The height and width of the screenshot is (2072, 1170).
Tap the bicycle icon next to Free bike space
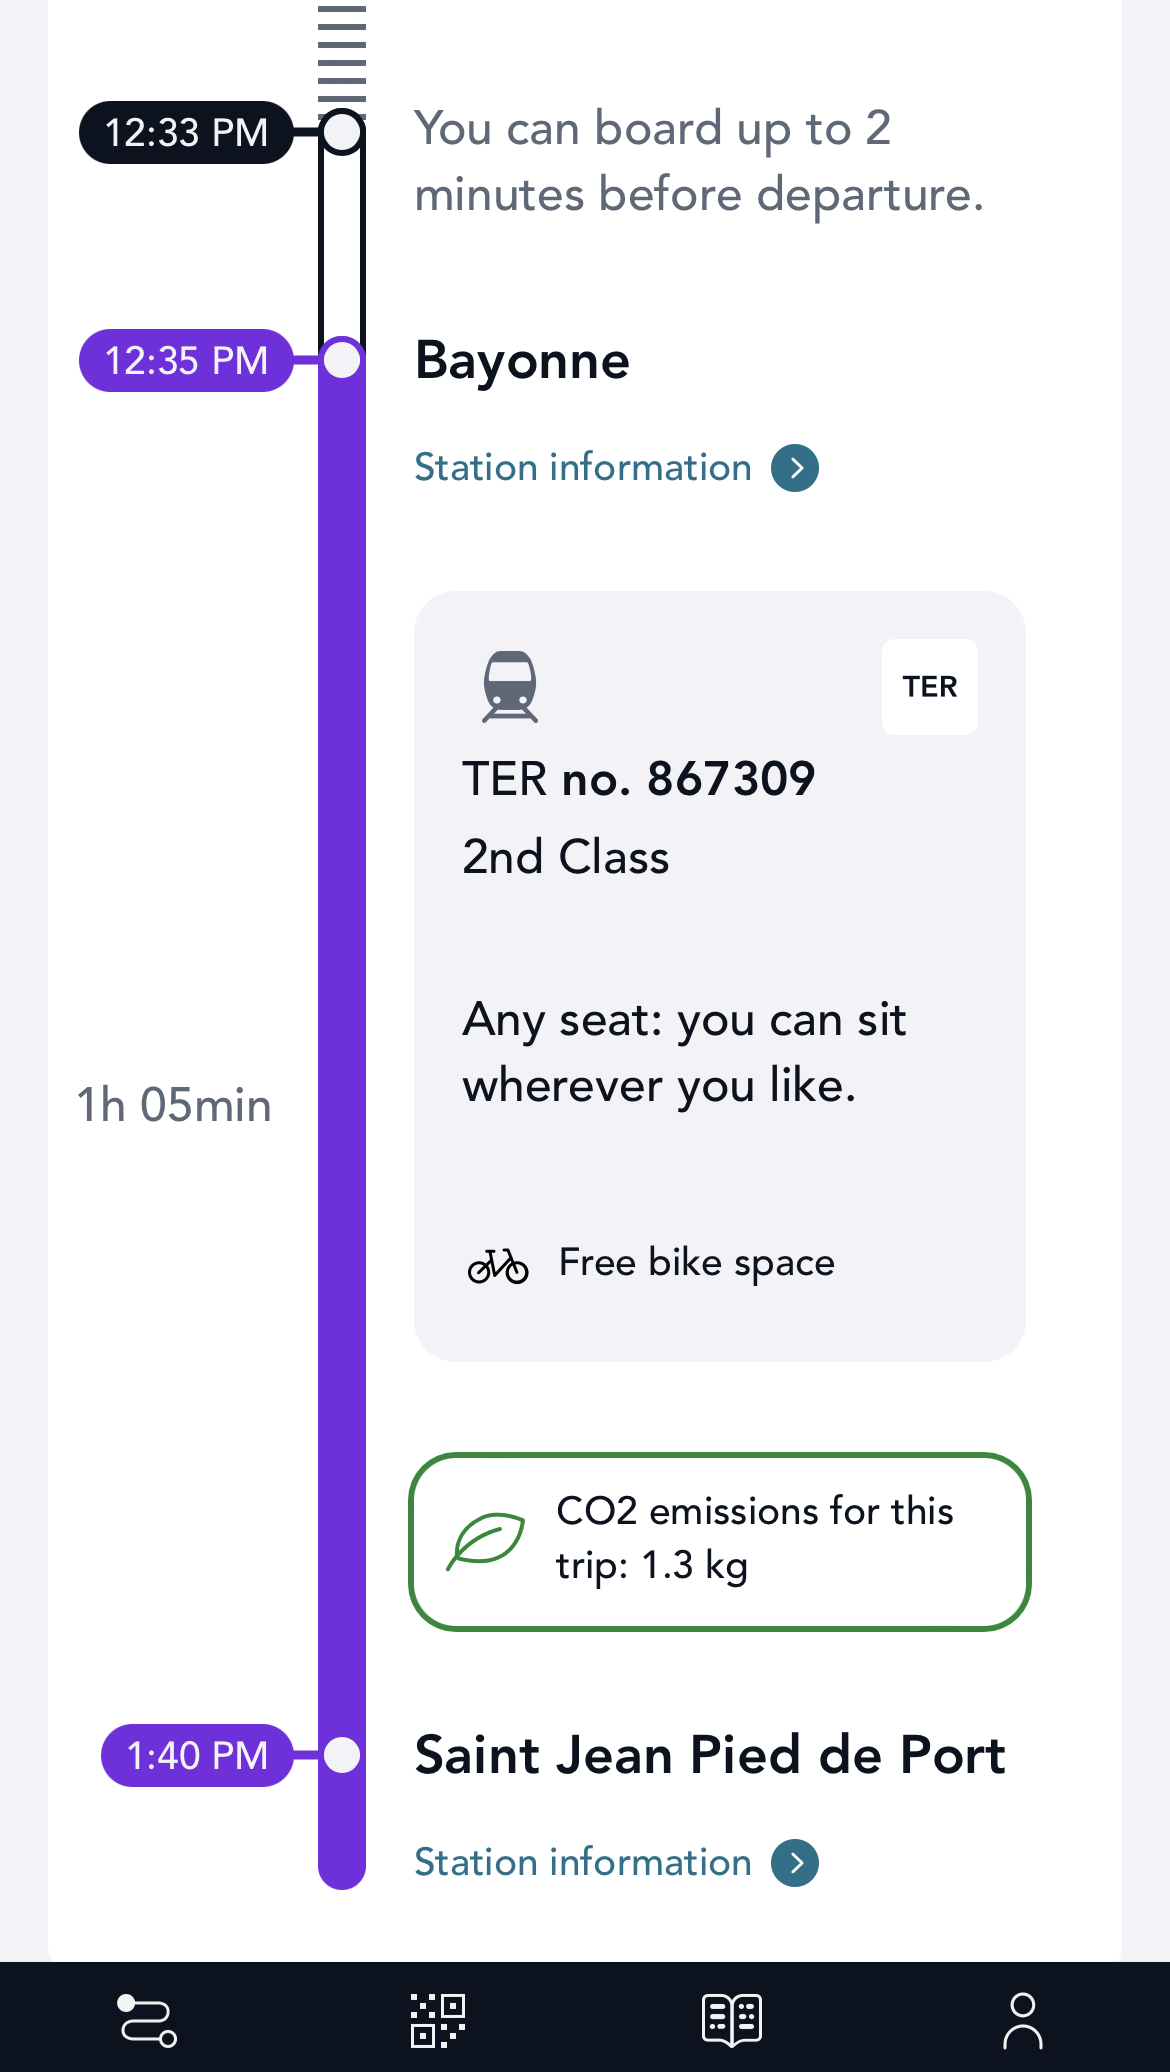tap(498, 1265)
